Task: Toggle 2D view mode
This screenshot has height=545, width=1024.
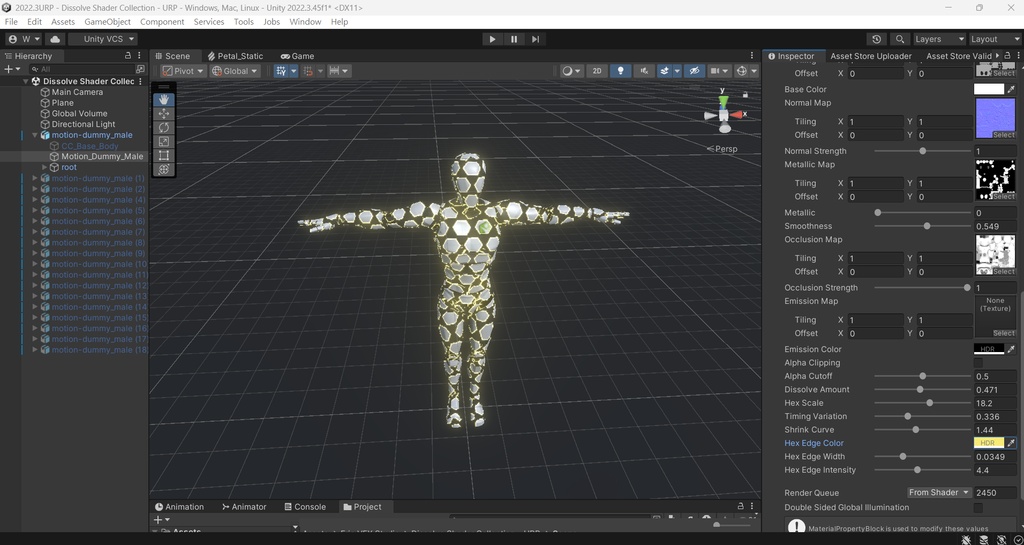Action: (x=597, y=71)
